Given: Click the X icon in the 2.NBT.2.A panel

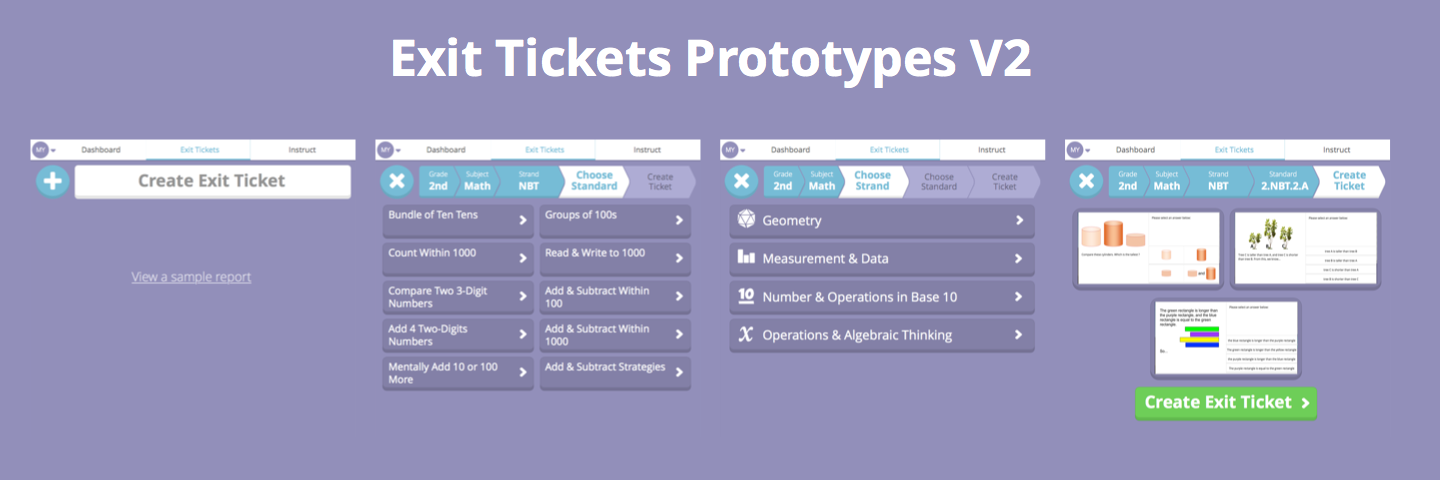Looking at the screenshot, I should pos(1086,181).
